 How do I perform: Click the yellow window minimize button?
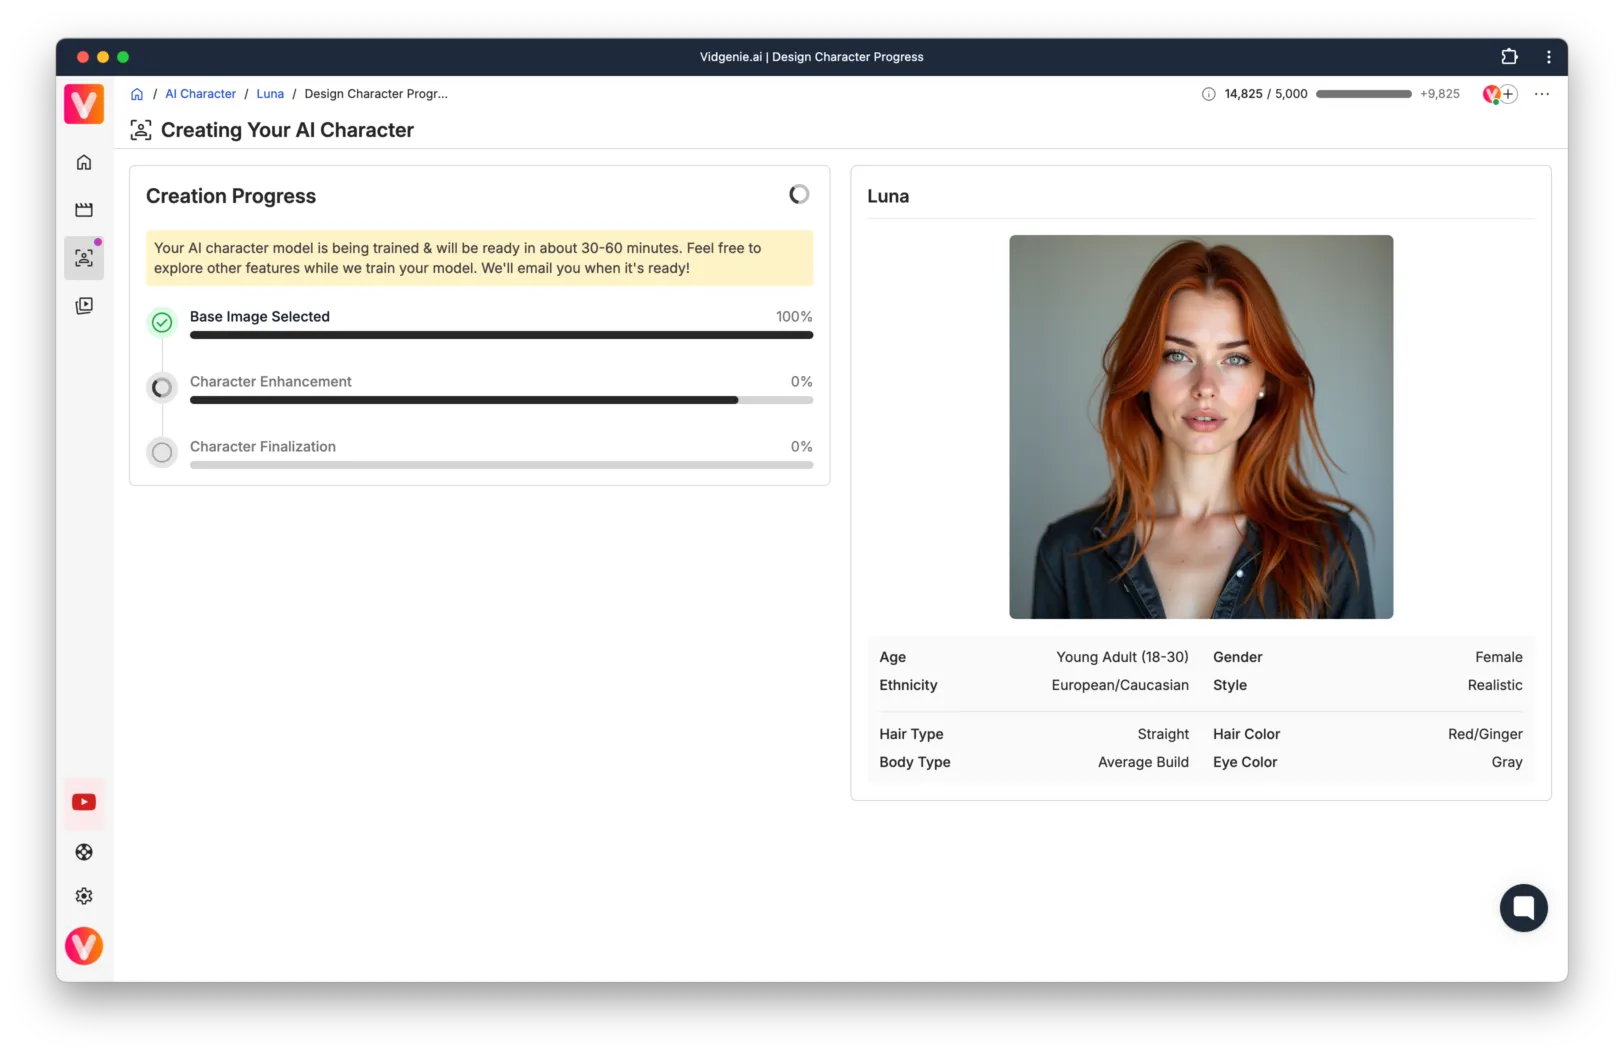[x=103, y=57]
